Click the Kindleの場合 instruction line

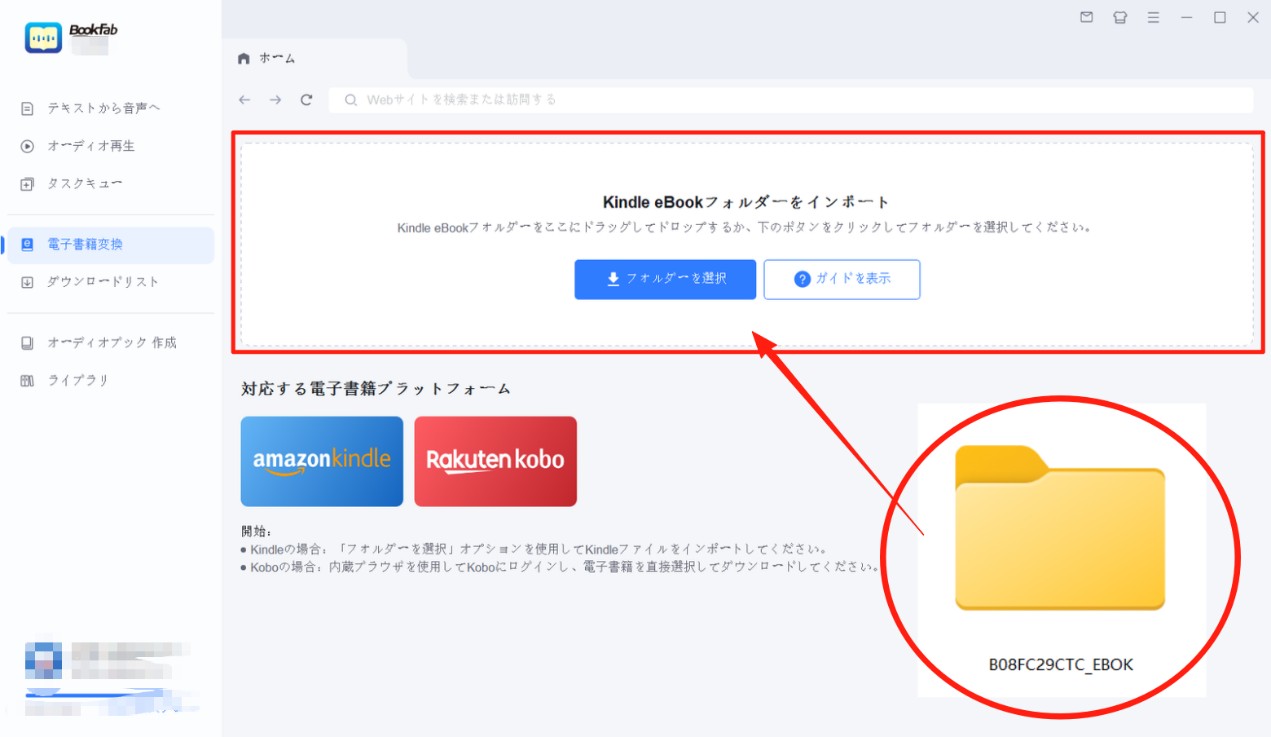coord(534,549)
